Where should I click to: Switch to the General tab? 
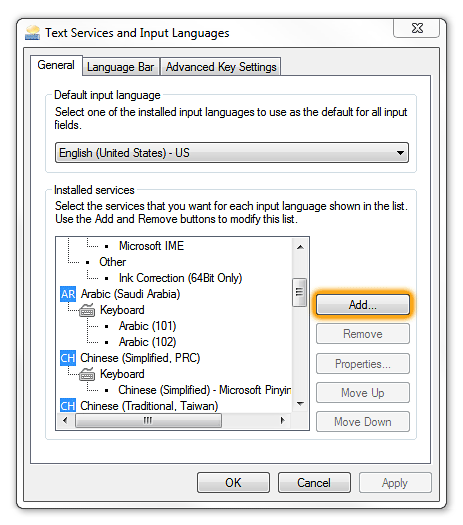pyautogui.click(x=56, y=65)
